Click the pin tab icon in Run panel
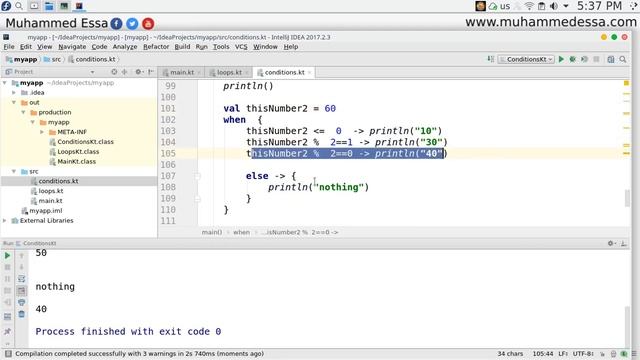 click(x=7, y=331)
